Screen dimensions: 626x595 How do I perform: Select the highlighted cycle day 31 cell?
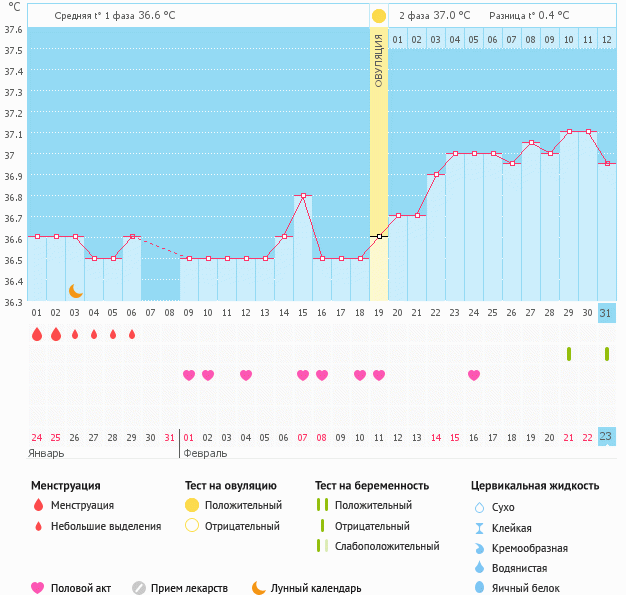pos(606,313)
